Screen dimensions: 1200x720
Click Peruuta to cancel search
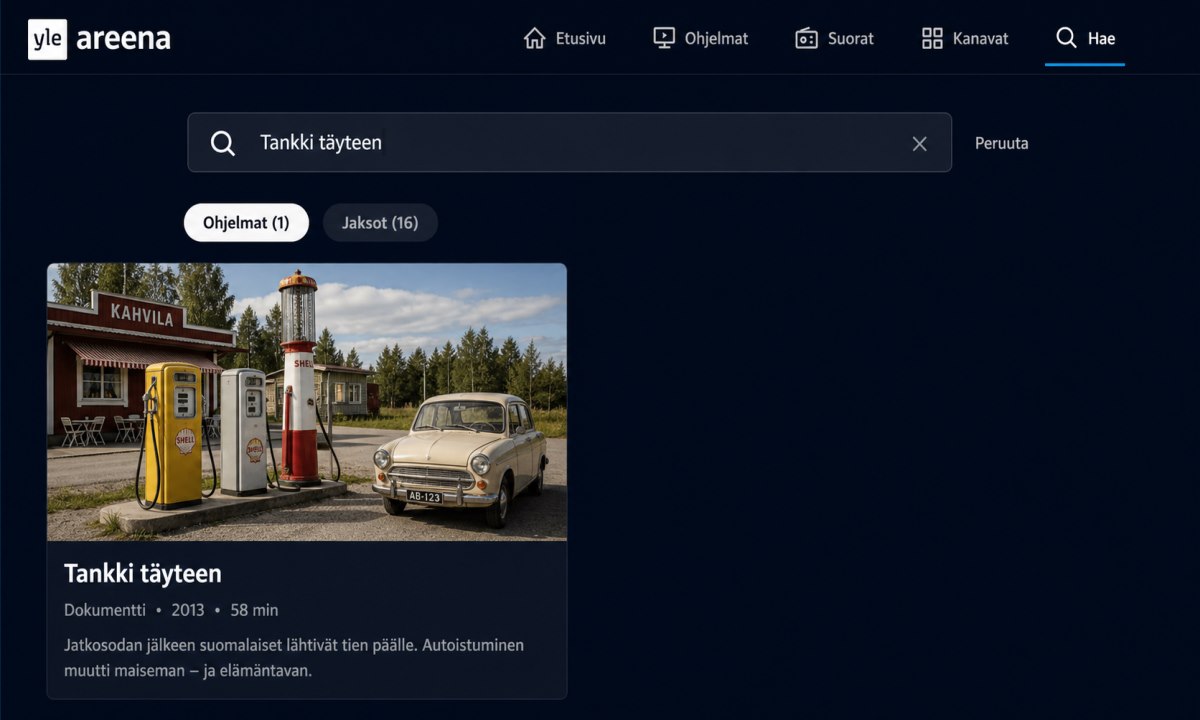click(1001, 143)
